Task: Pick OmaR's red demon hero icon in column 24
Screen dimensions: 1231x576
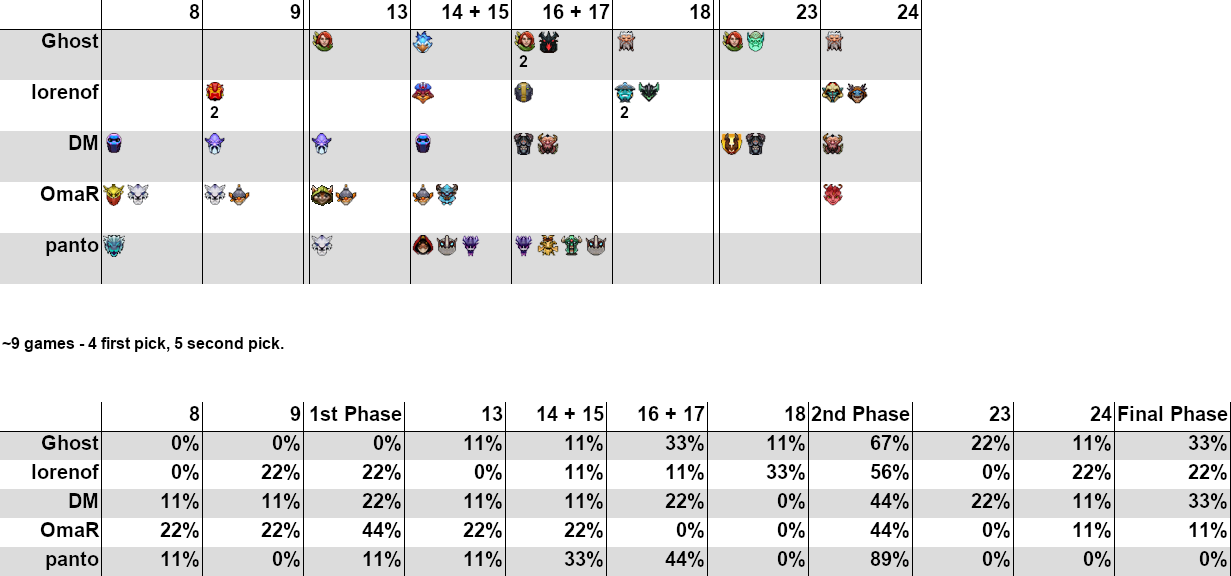Action: point(834,194)
